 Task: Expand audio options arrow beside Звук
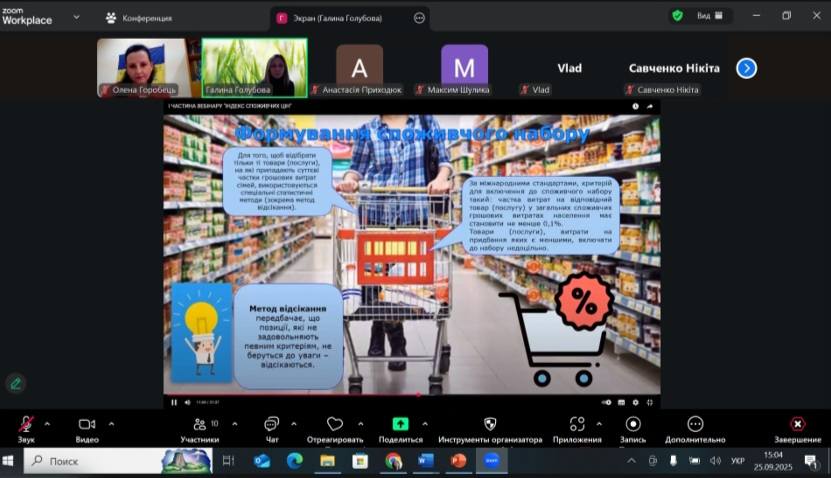(47, 423)
